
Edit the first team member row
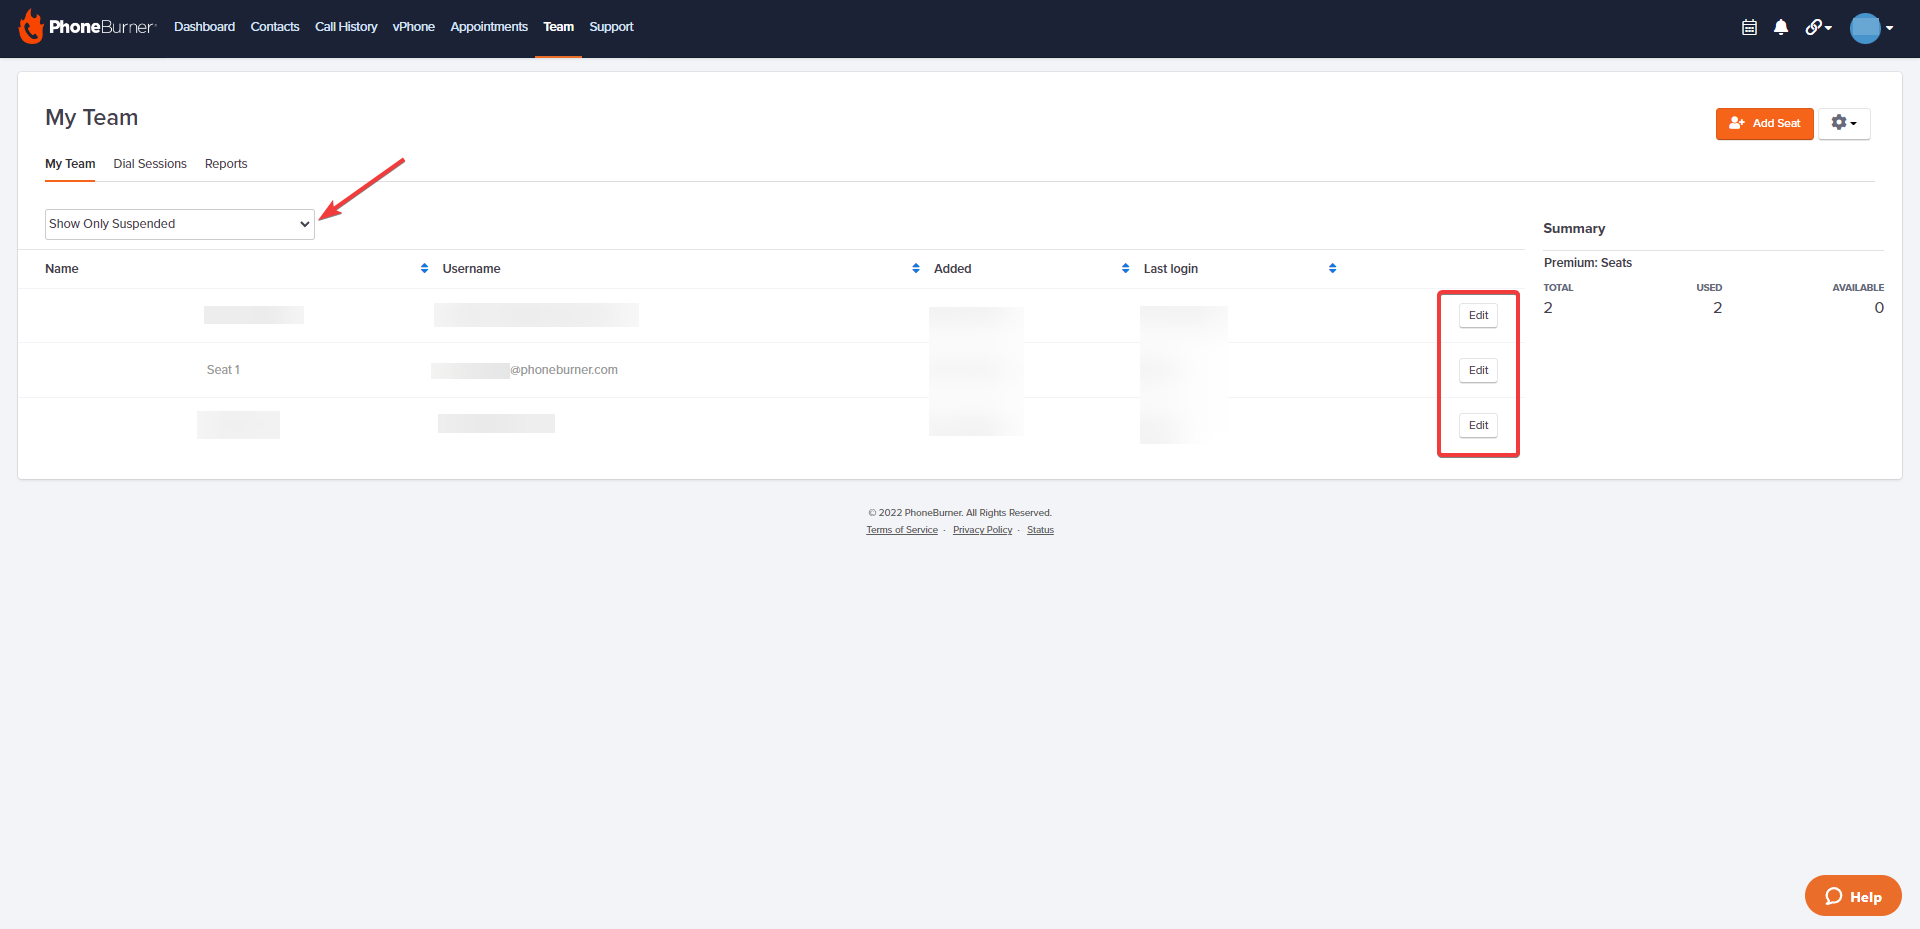(x=1478, y=315)
